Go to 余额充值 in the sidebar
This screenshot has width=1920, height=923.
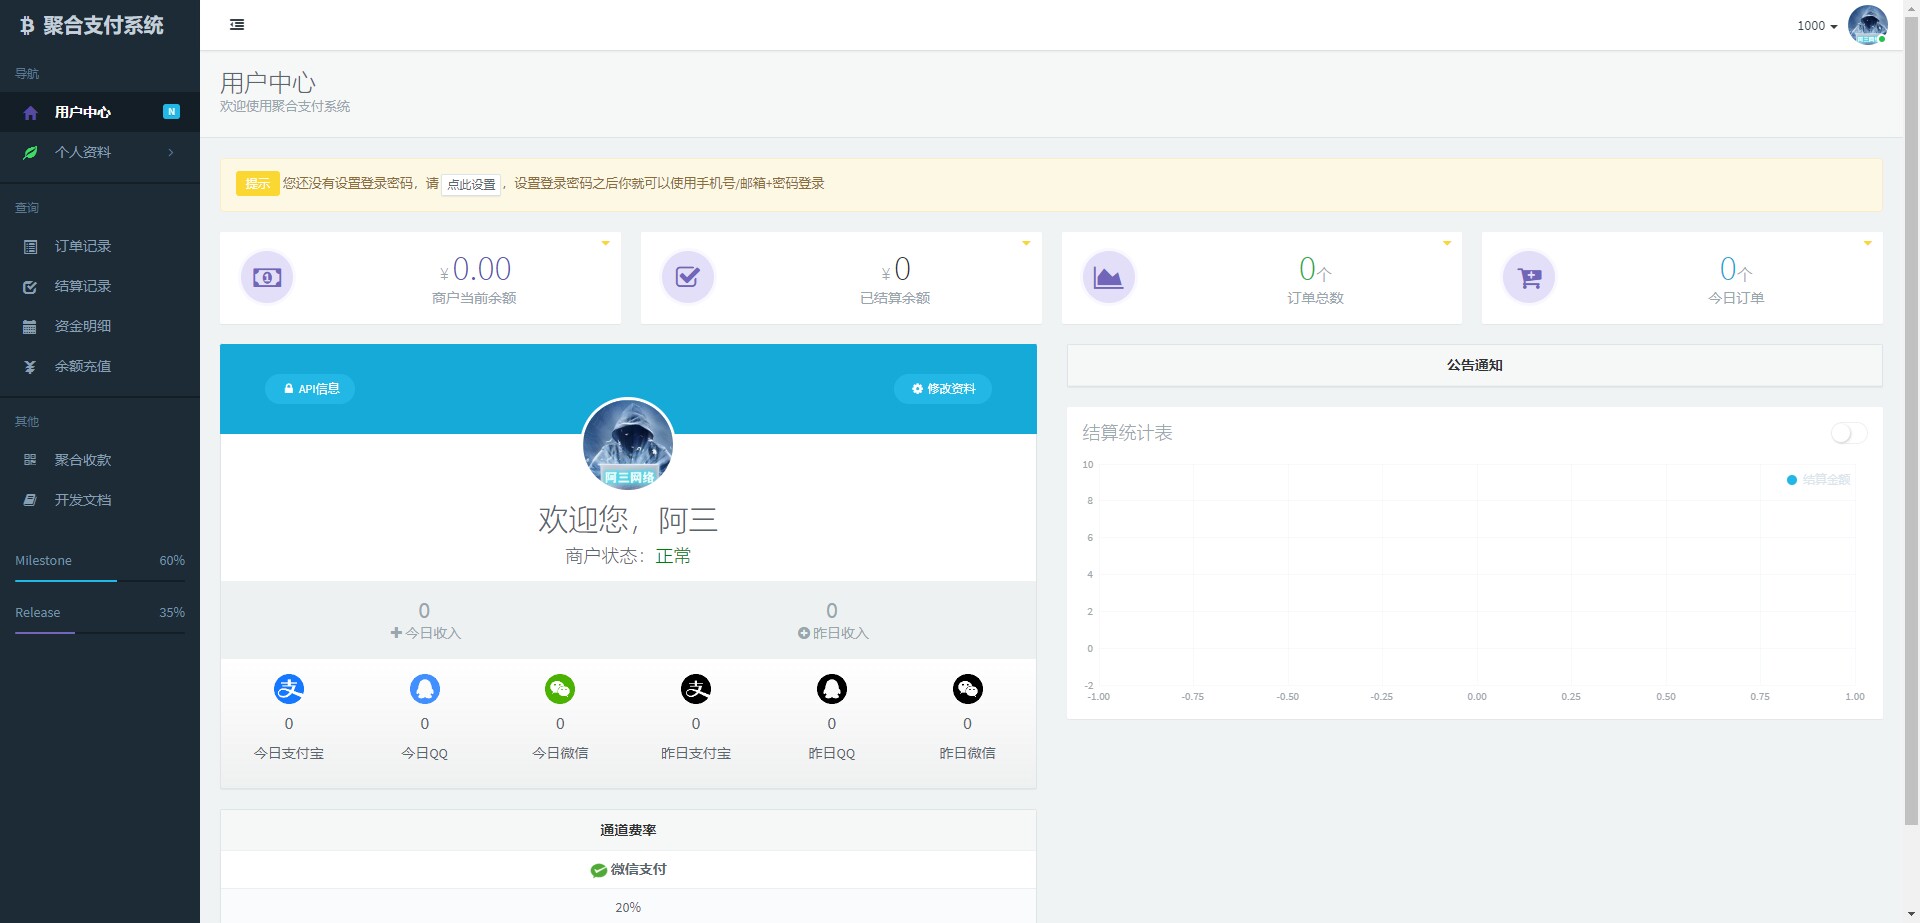[x=83, y=366]
